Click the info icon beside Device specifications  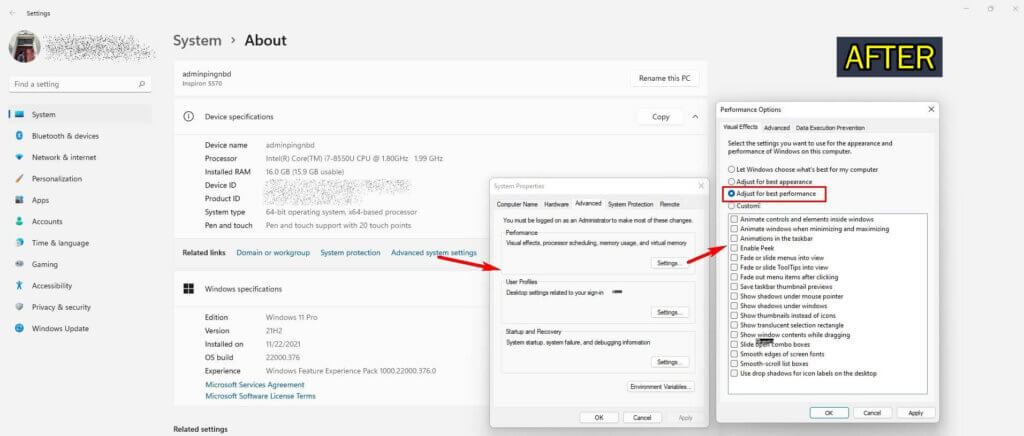189,116
